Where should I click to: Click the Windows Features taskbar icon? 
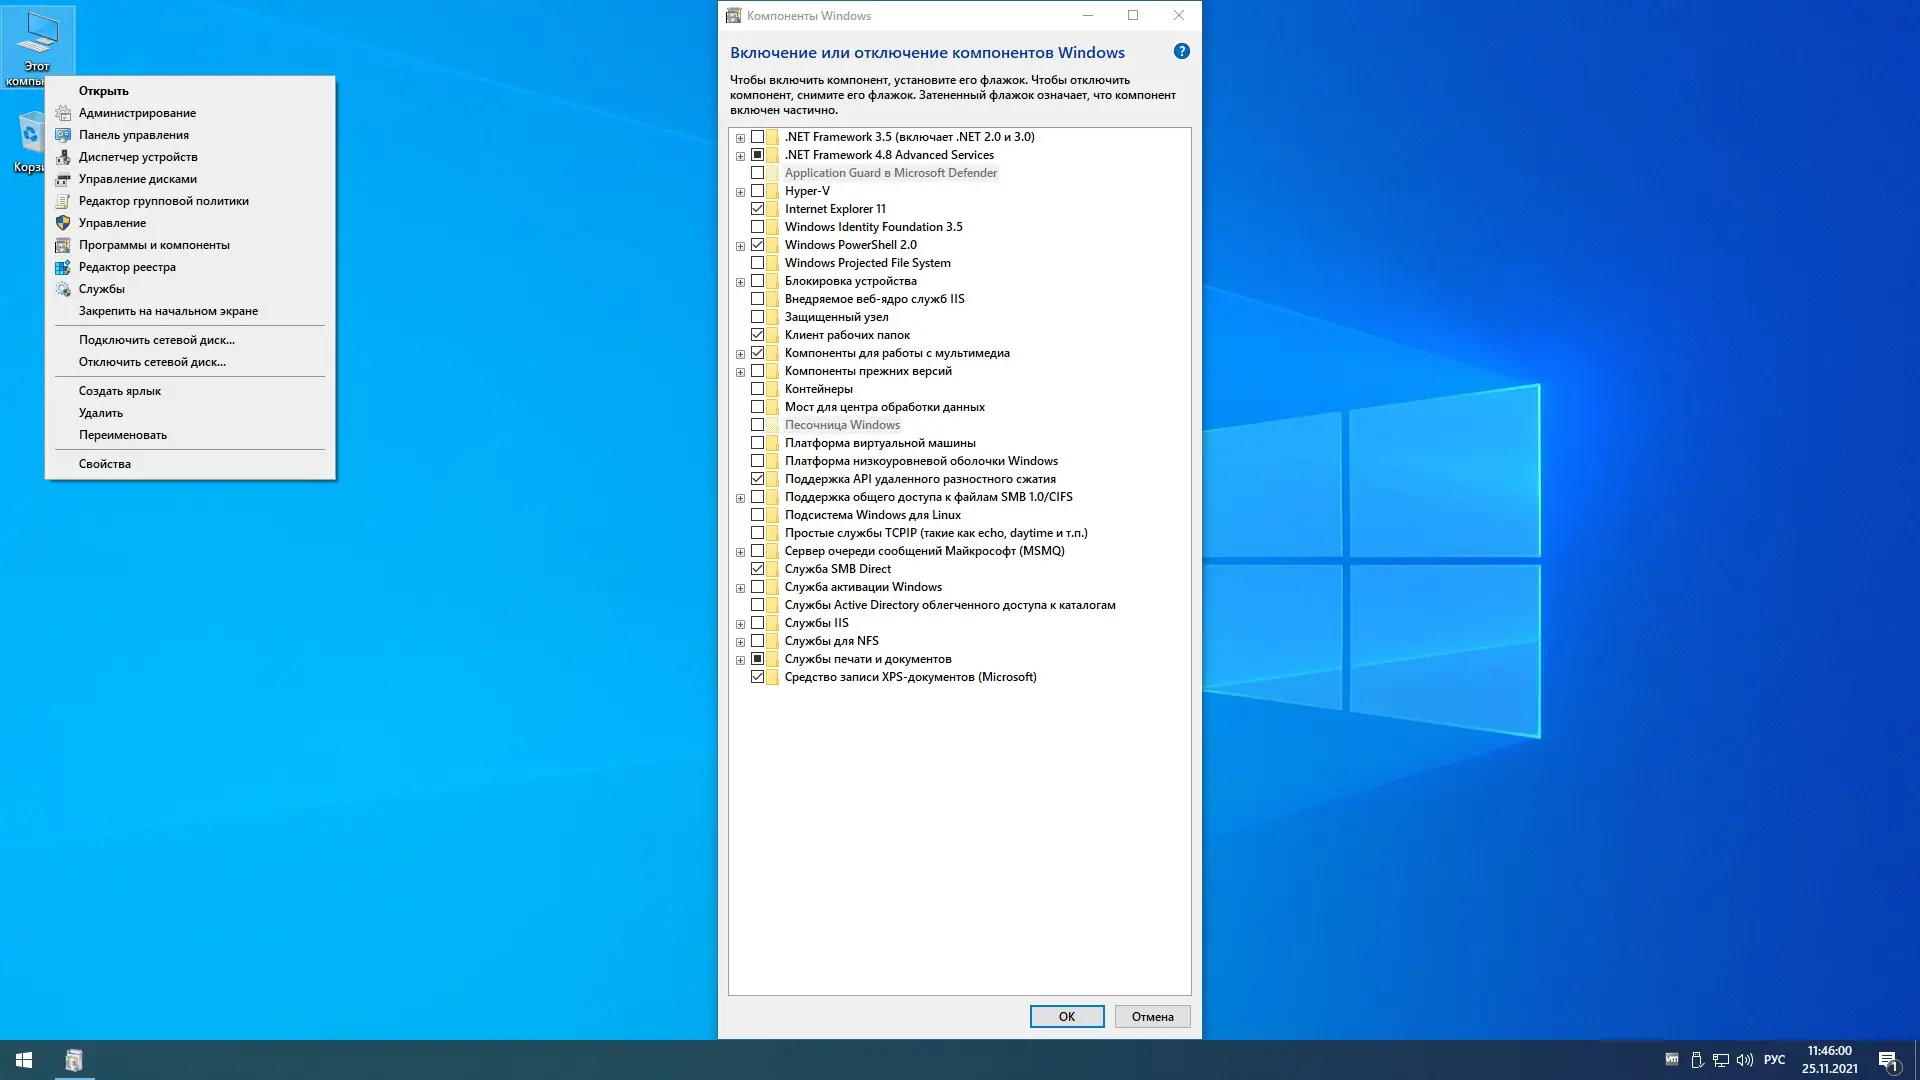pyautogui.click(x=74, y=1059)
